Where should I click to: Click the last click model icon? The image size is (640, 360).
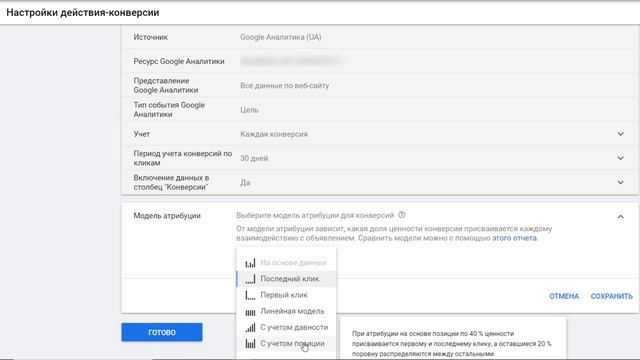pyautogui.click(x=250, y=279)
